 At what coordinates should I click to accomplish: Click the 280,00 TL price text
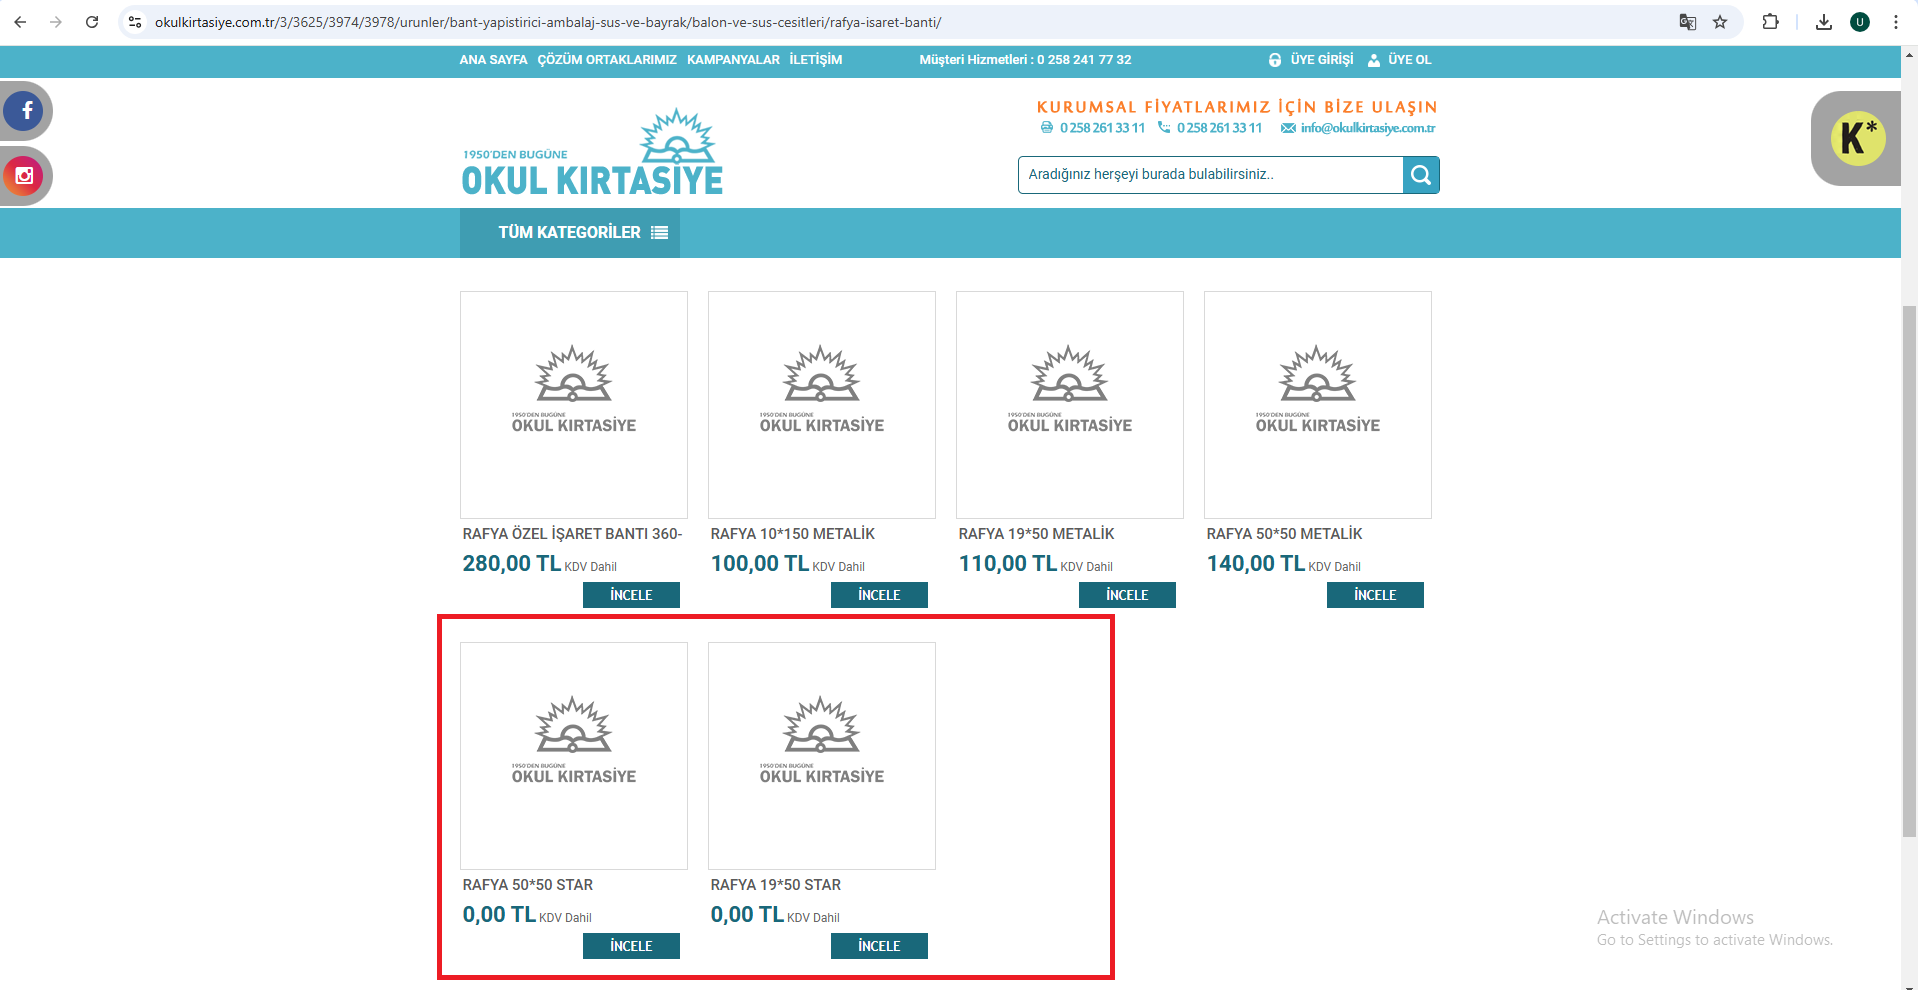tap(512, 564)
